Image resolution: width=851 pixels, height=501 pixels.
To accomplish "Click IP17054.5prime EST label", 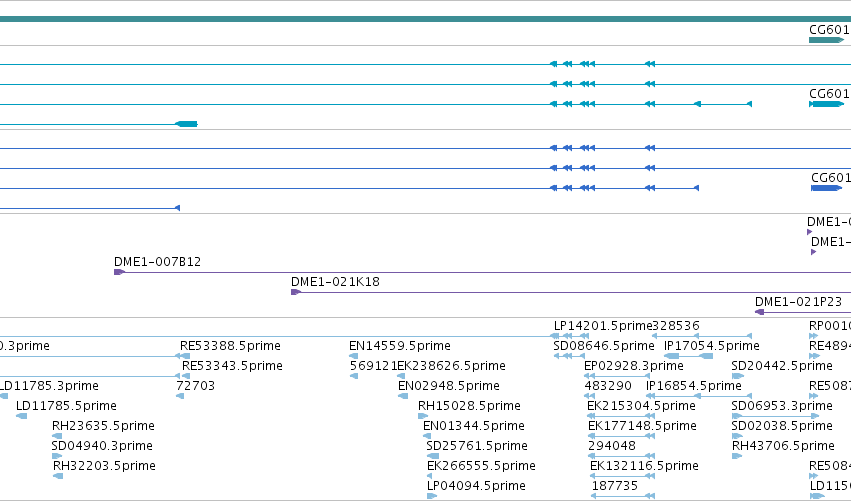I will click(712, 346).
